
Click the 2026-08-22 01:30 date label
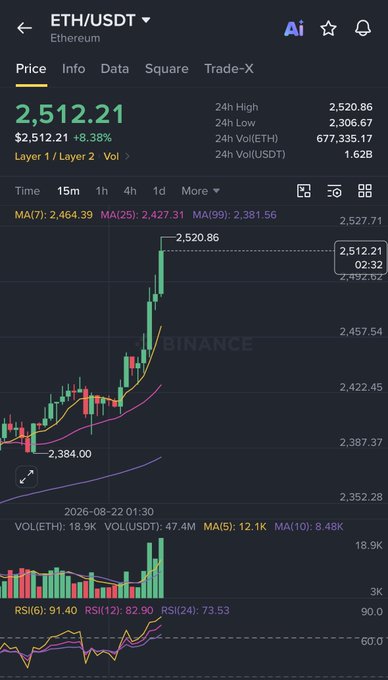pos(109,512)
